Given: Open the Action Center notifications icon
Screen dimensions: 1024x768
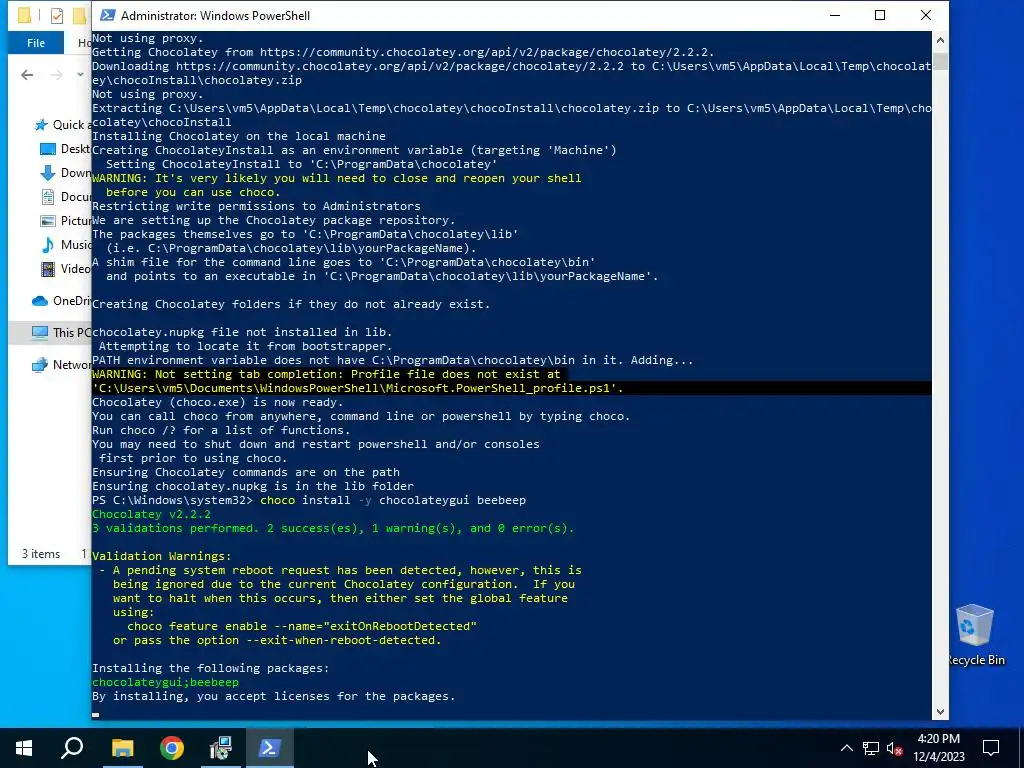Looking at the screenshot, I should tap(991, 748).
